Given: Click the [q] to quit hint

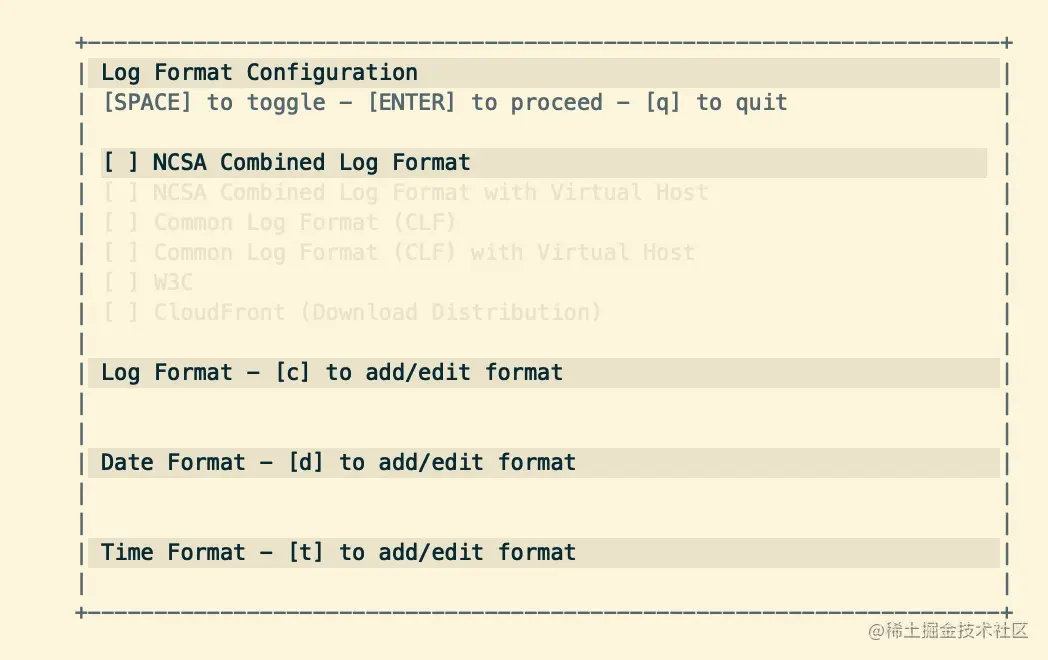Looking at the screenshot, I should 717,102.
